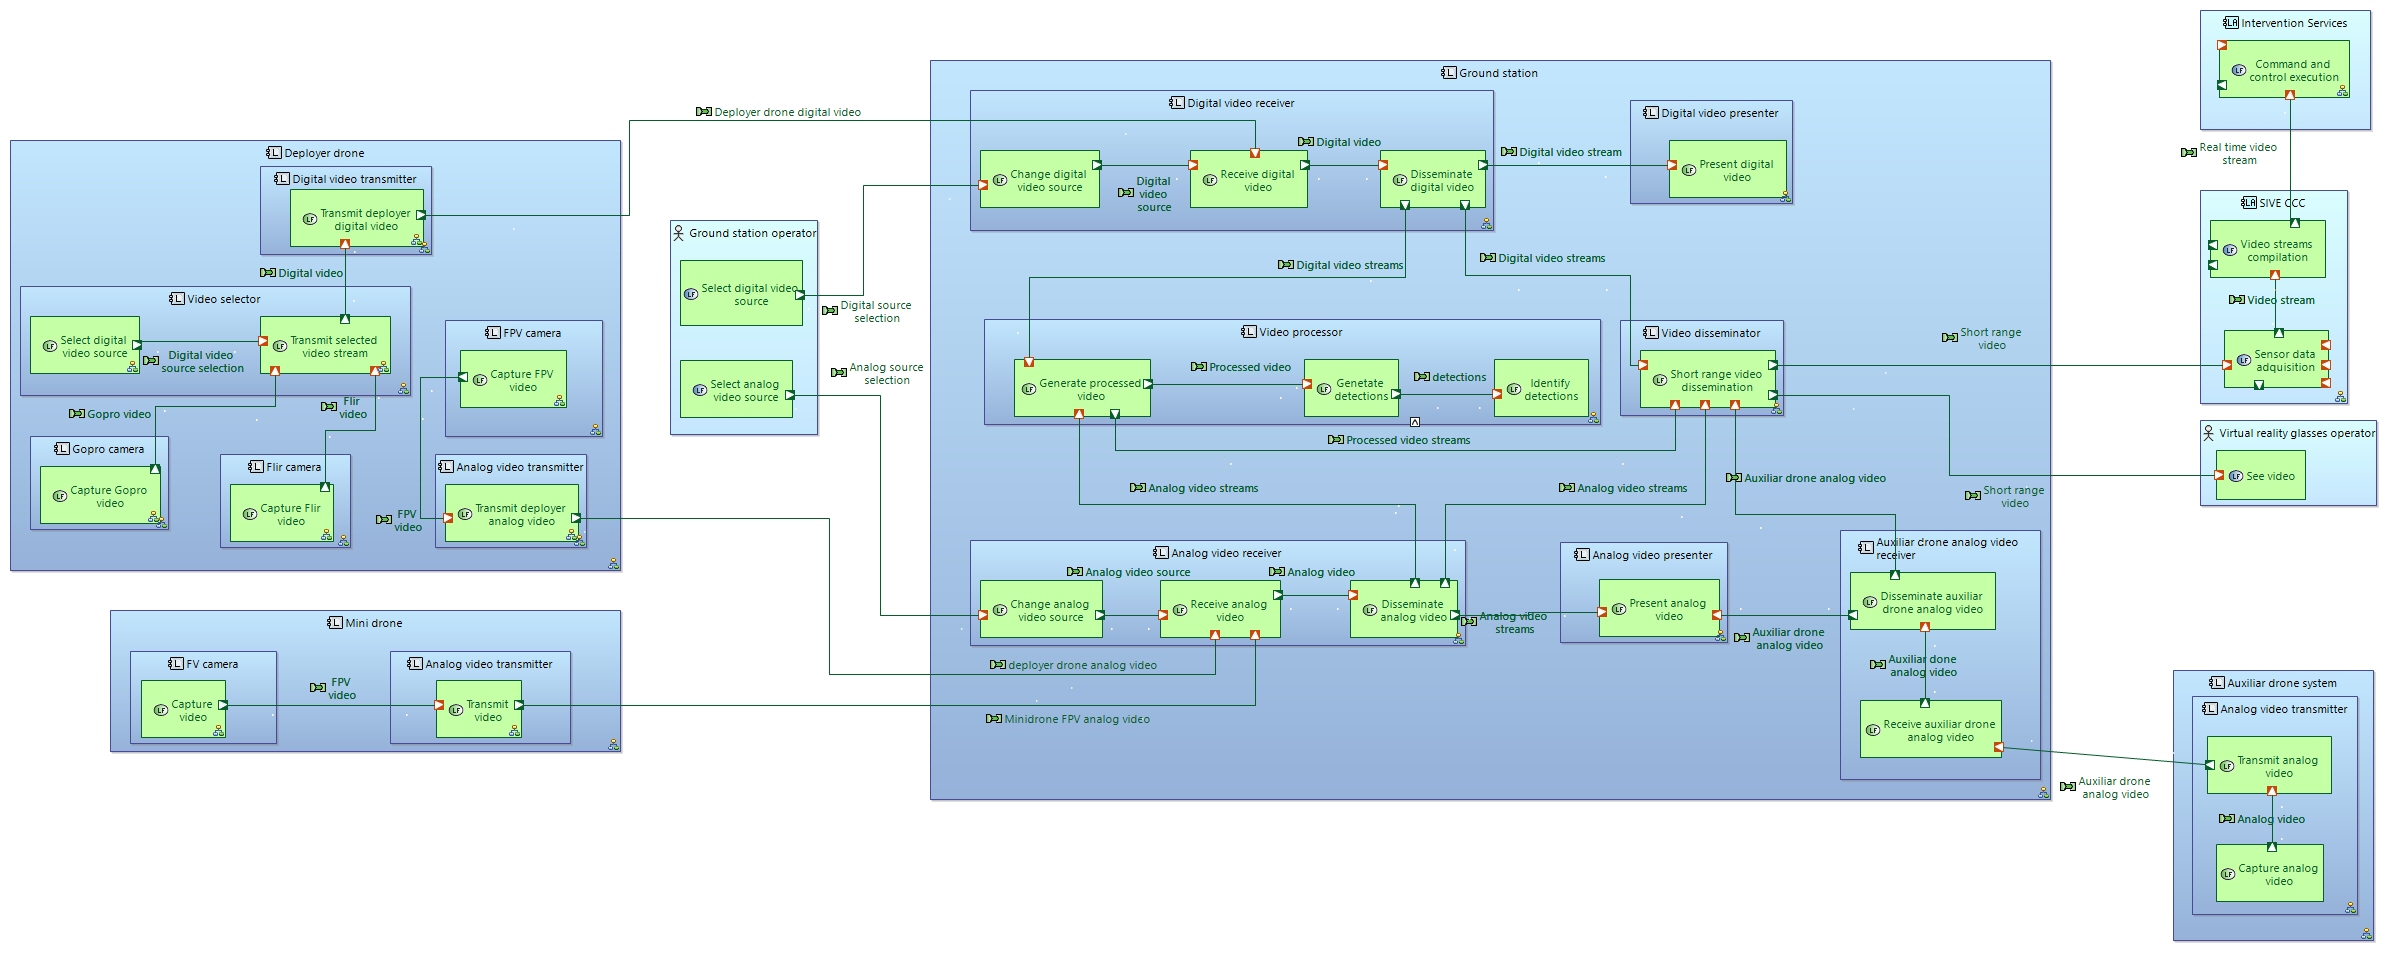The height and width of the screenshot is (953, 2389).
Task: Click the exchange icon beside detections label
Action: pyautogui.click(x=1422, y=377)
